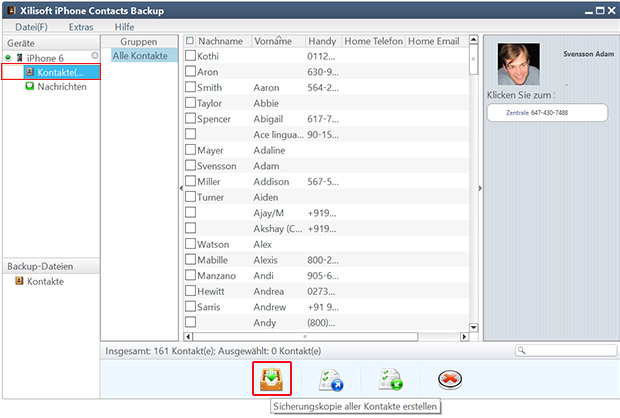Click the Svensson Adam contact photo
The height and width of the screenshot is (418, 620).
point(518,64)
